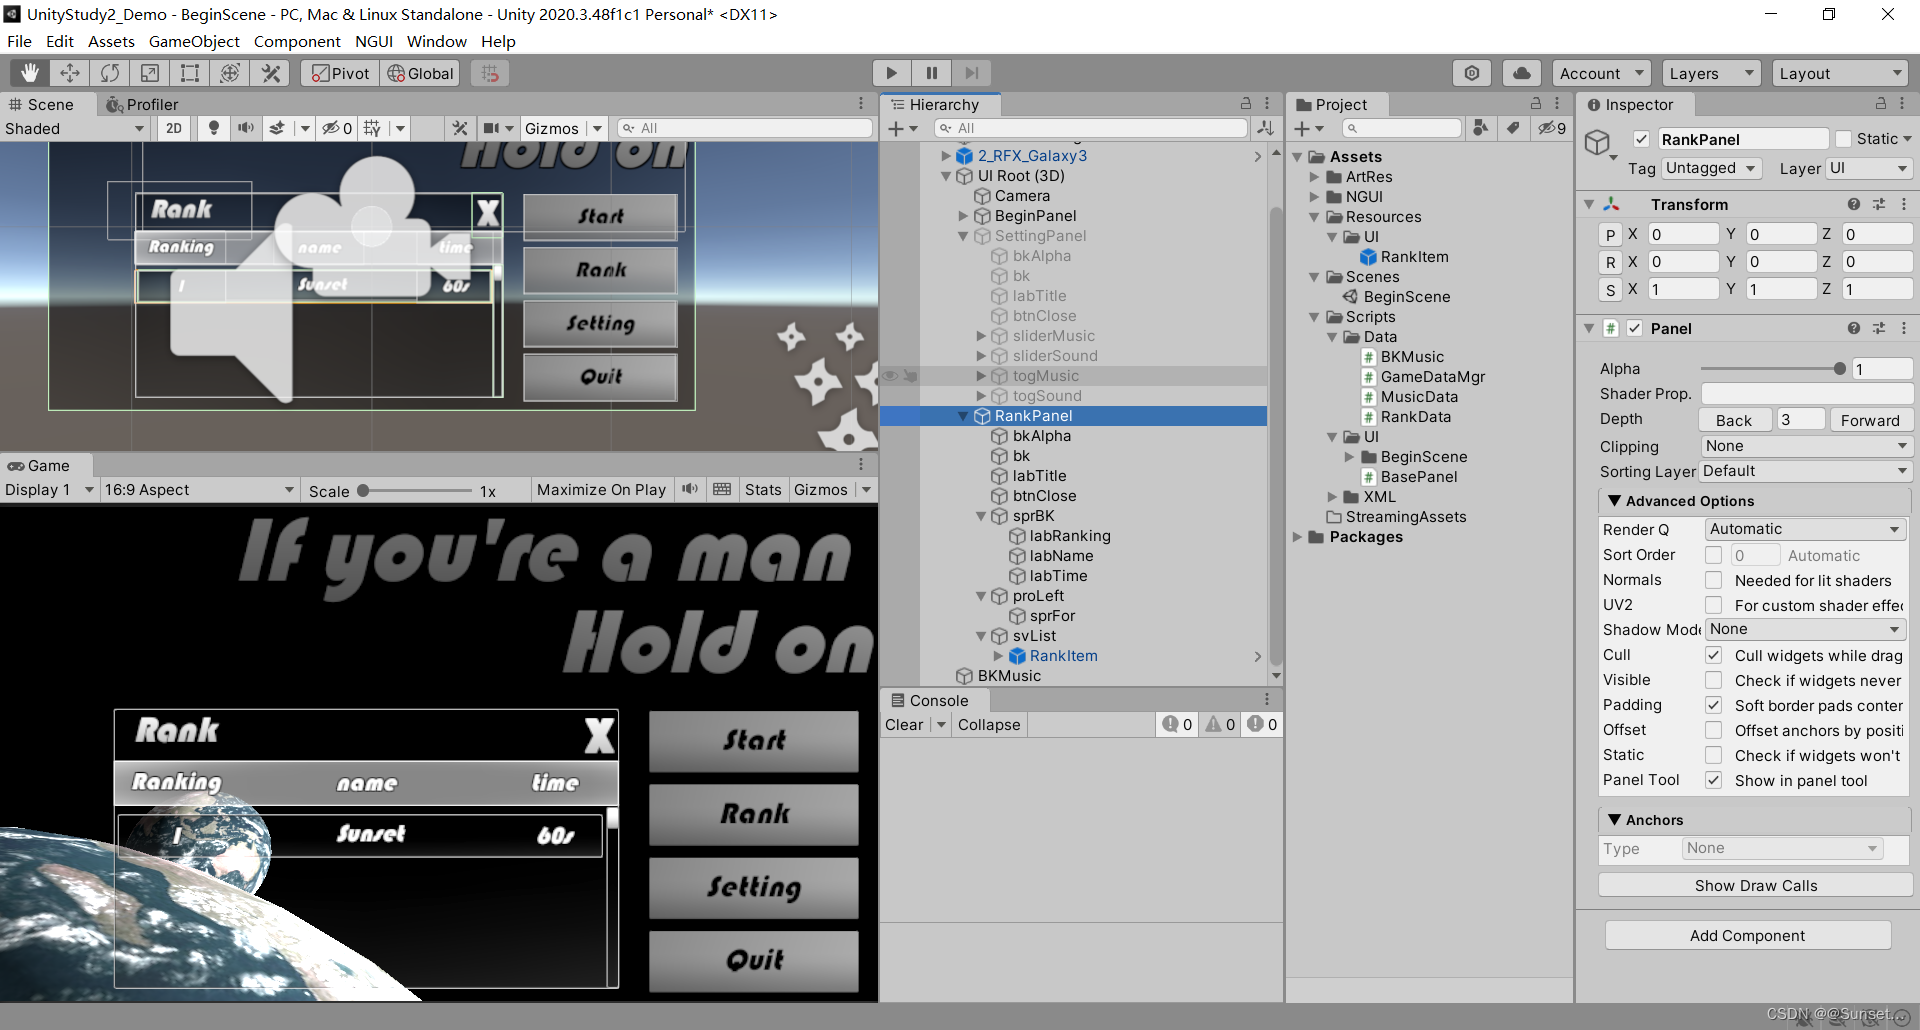Viewport: 1920px width, 1030px height.
Task: Click the Depth Forward button
Action: pos(1870,420)
